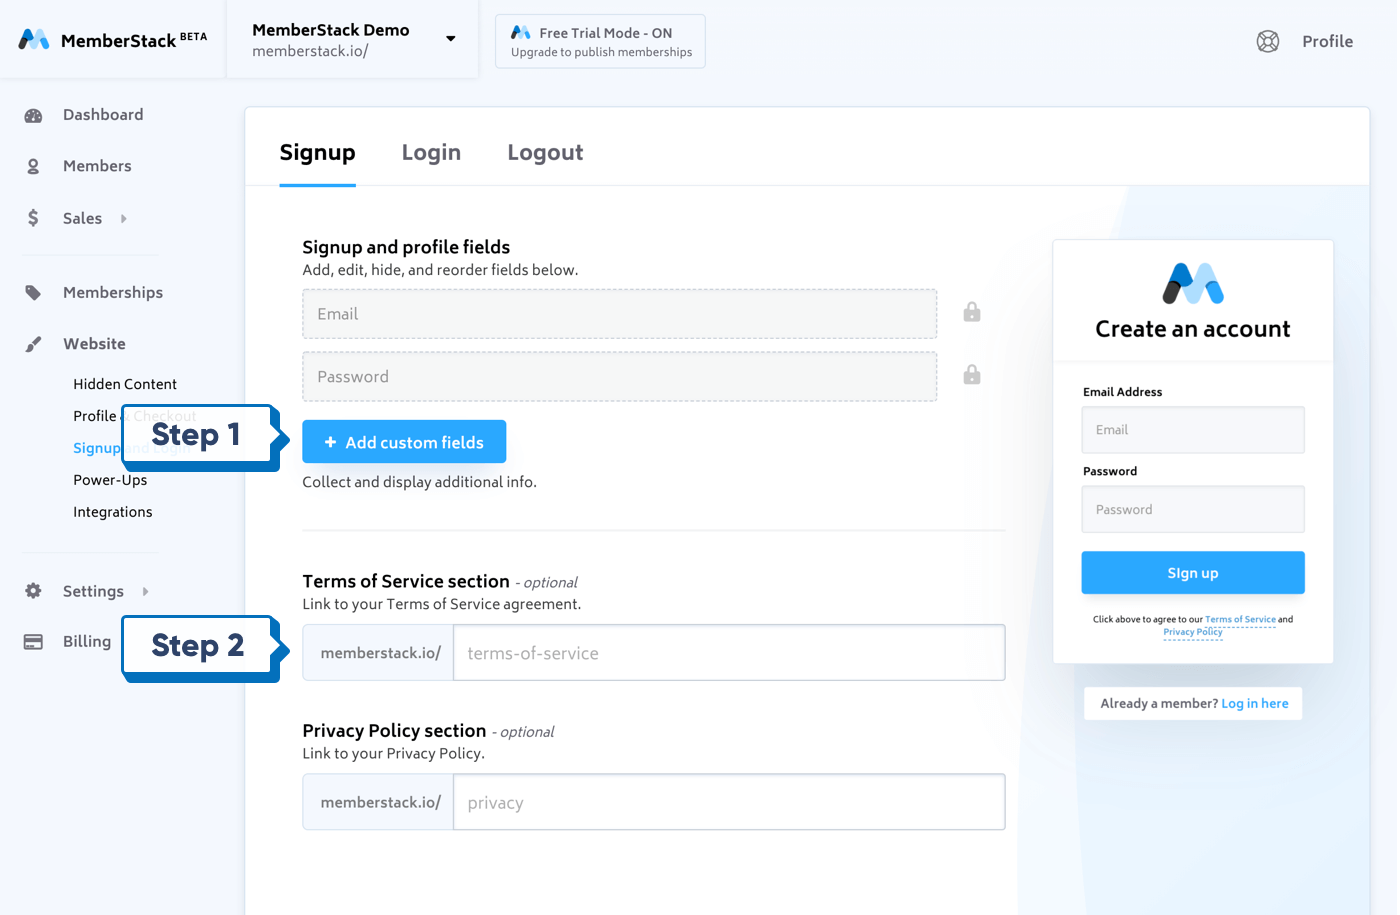Click 'Terms of Service section' heading
1400x915 pixels.
click(406, 581)
